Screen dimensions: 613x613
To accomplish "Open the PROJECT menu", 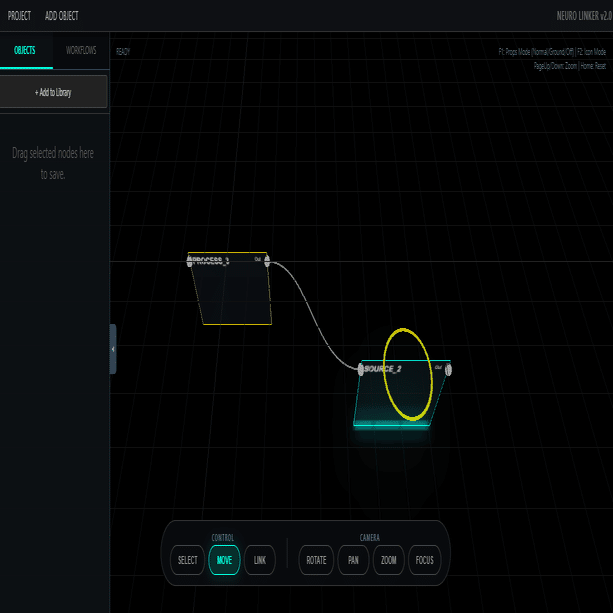I will 19,16.
